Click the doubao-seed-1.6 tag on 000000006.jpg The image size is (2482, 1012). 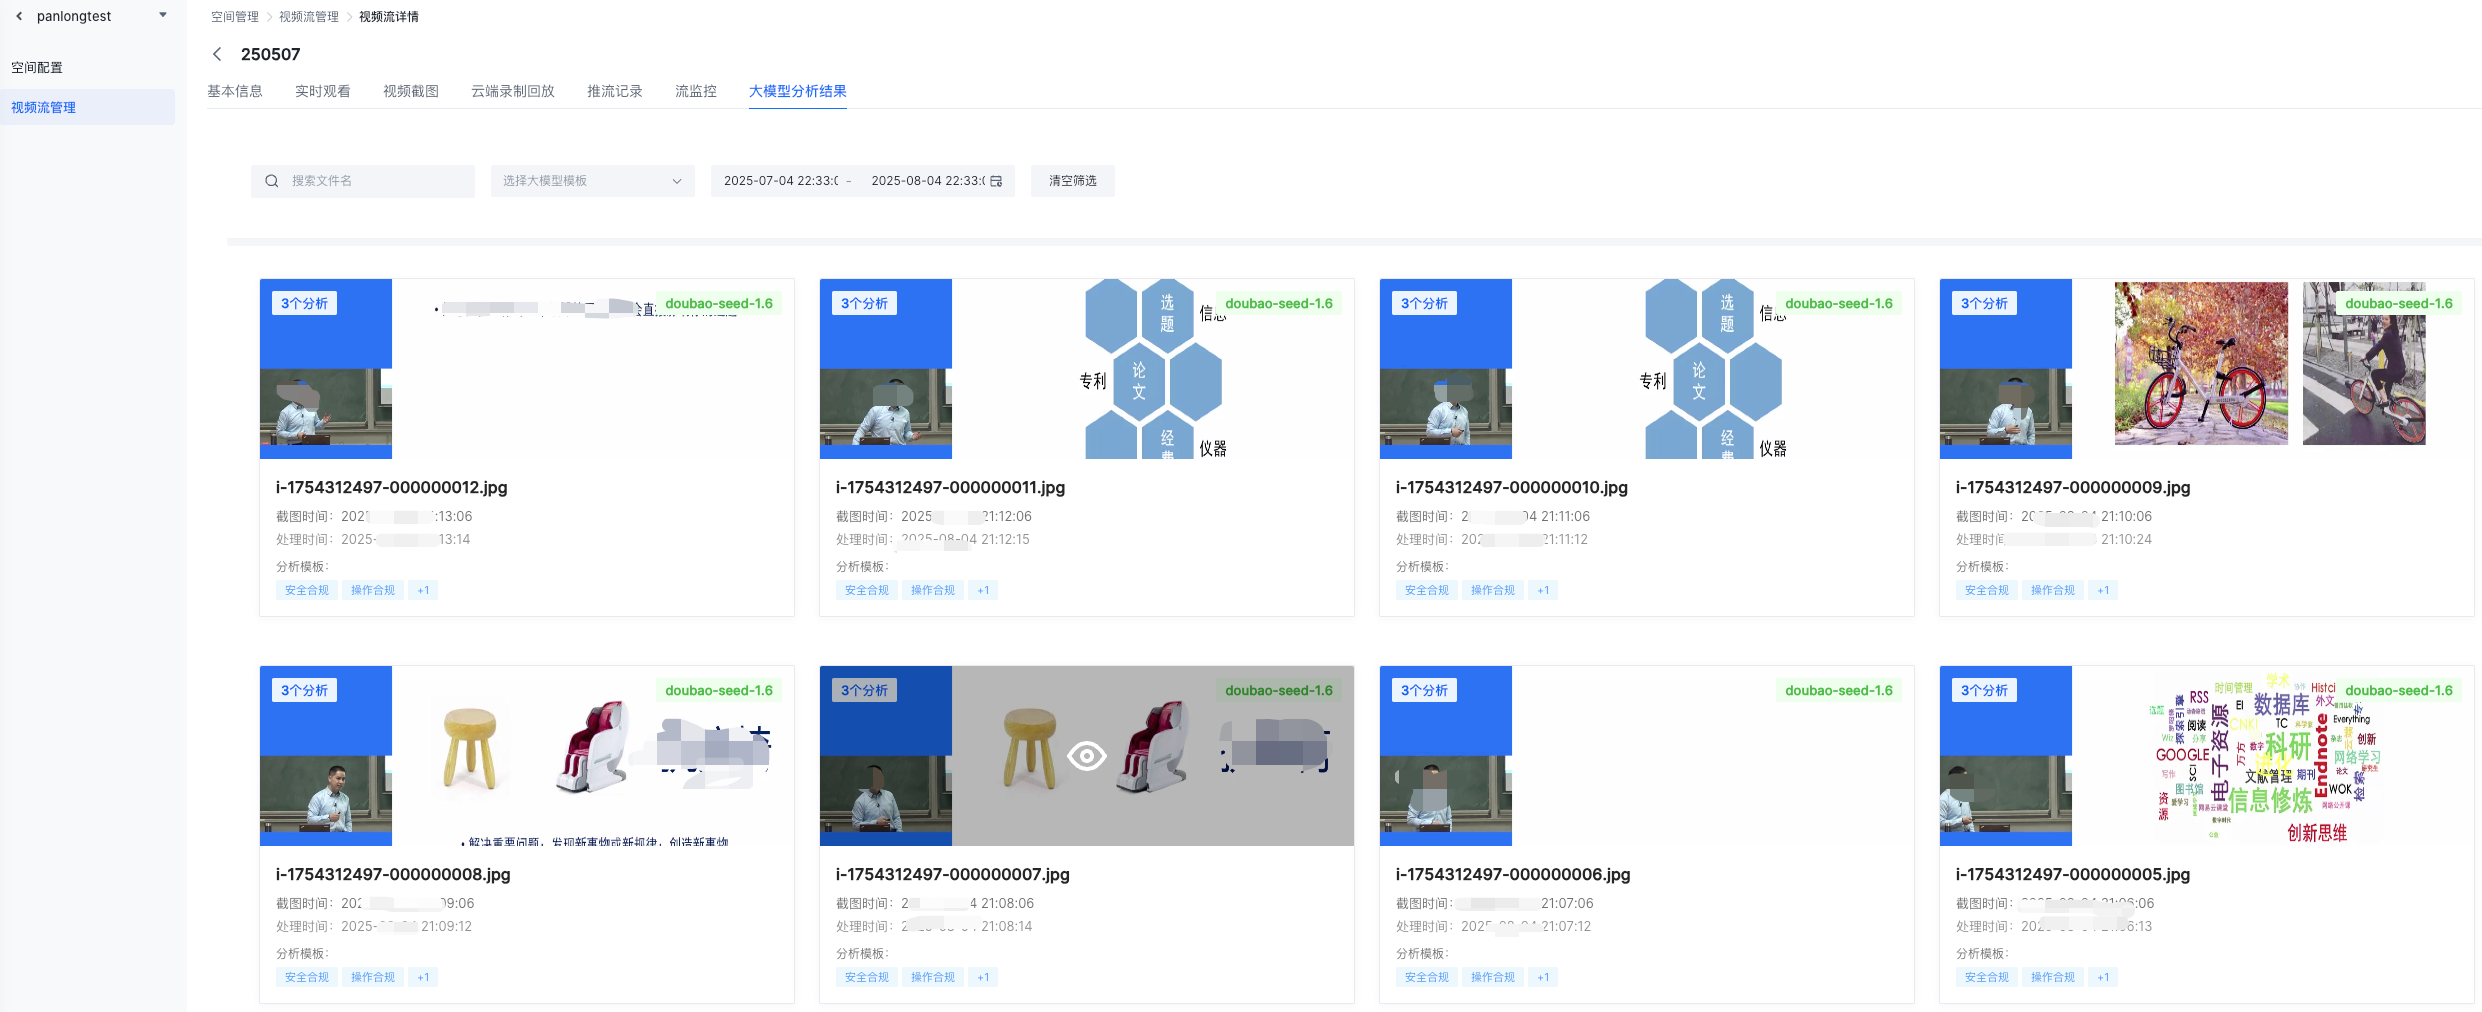click(x=1838, y=690)
